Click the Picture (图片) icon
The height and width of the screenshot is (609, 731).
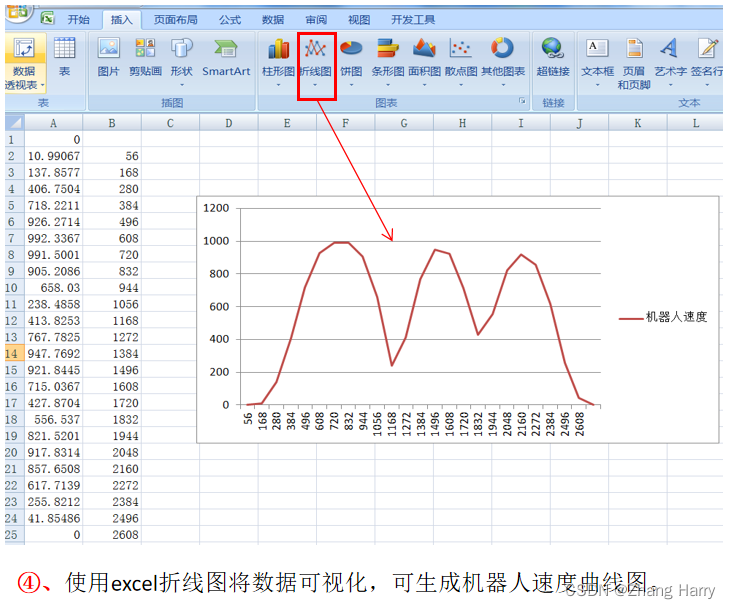click(109, 48)
